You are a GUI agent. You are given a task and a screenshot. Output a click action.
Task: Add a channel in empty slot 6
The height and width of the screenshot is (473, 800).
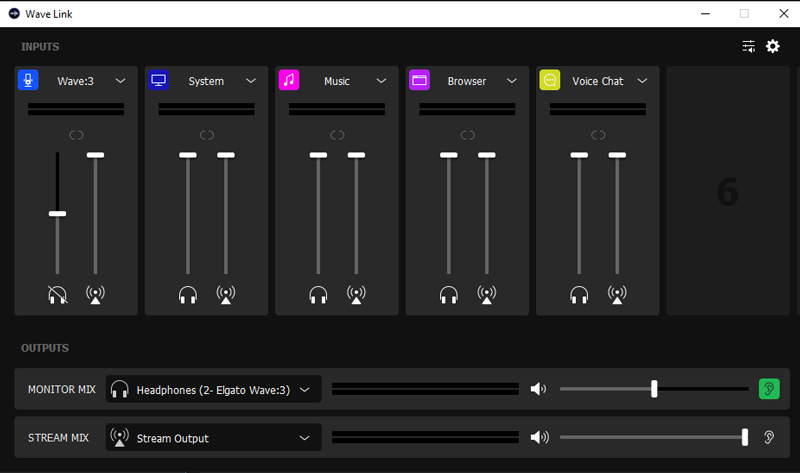pos(728,191)
